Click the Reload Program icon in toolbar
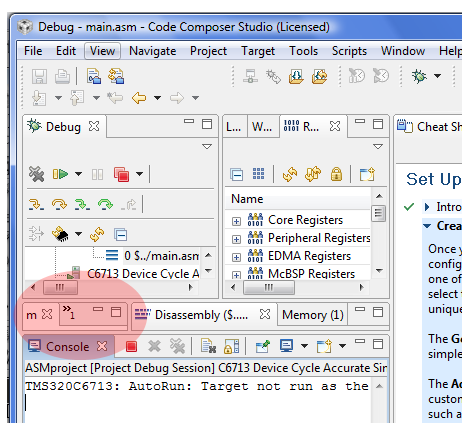The width and height of the screenshot is (468, 432). click(319, 76)
